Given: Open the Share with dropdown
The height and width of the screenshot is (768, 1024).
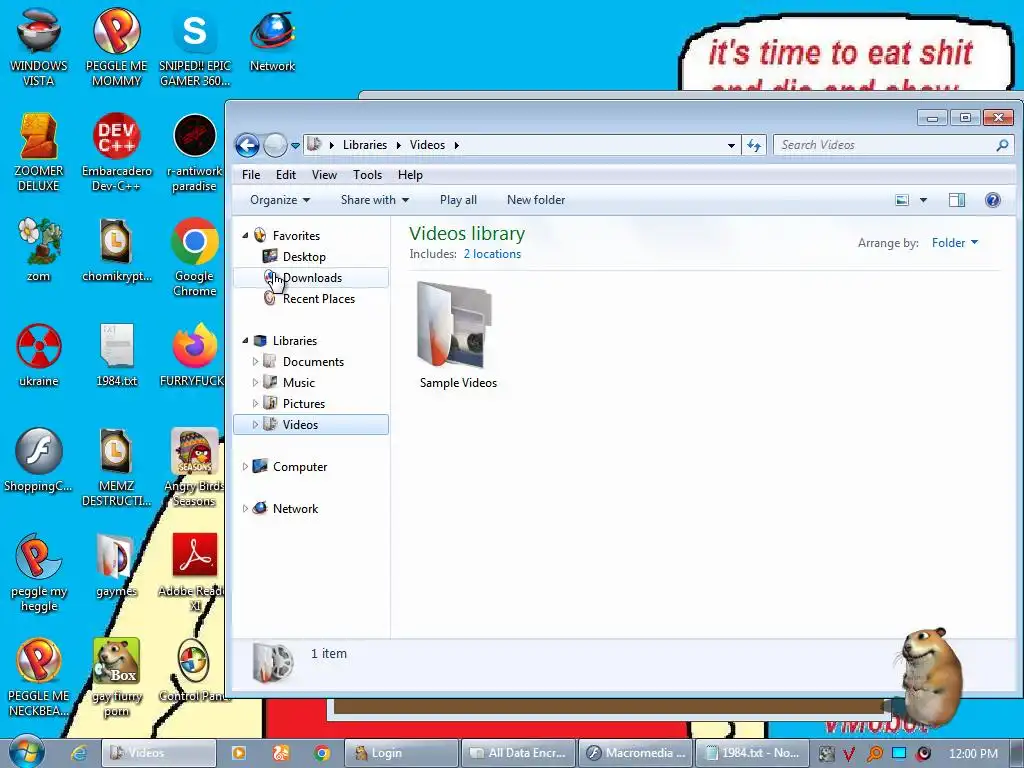Looking at the screenshot, I should coord(375,200).
